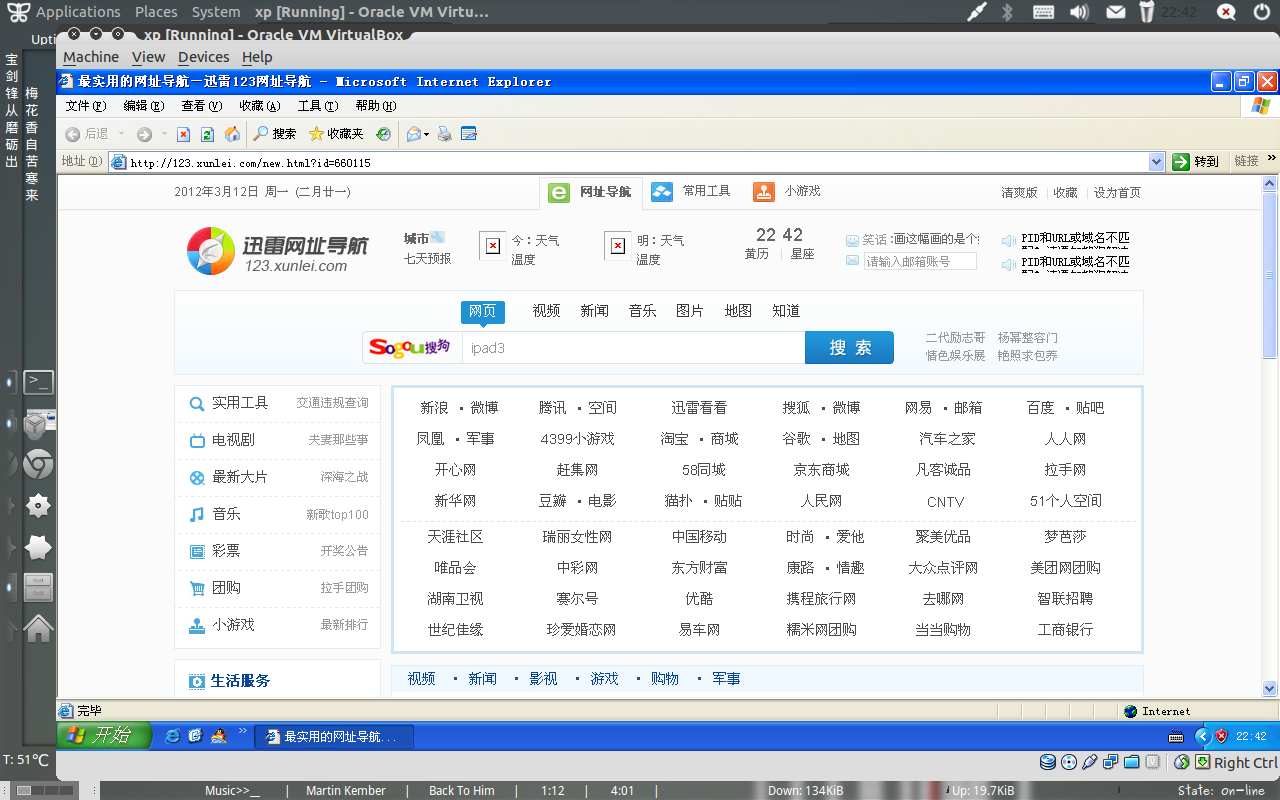Screen dimensions: 1280x800
Task: Click VirtualBox optical disc status icon
Action: coord(1069,762)
